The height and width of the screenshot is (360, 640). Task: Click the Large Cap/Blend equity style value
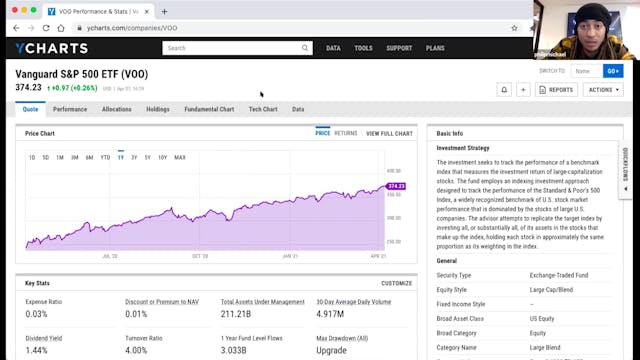click(551, 290)
